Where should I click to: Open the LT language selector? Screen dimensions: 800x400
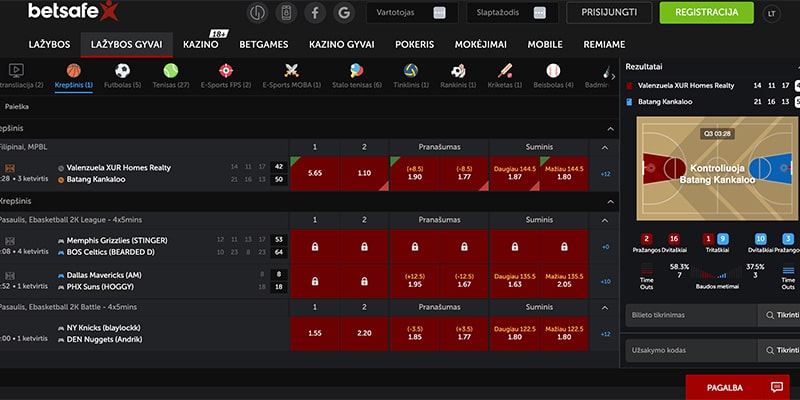(771, 13)
